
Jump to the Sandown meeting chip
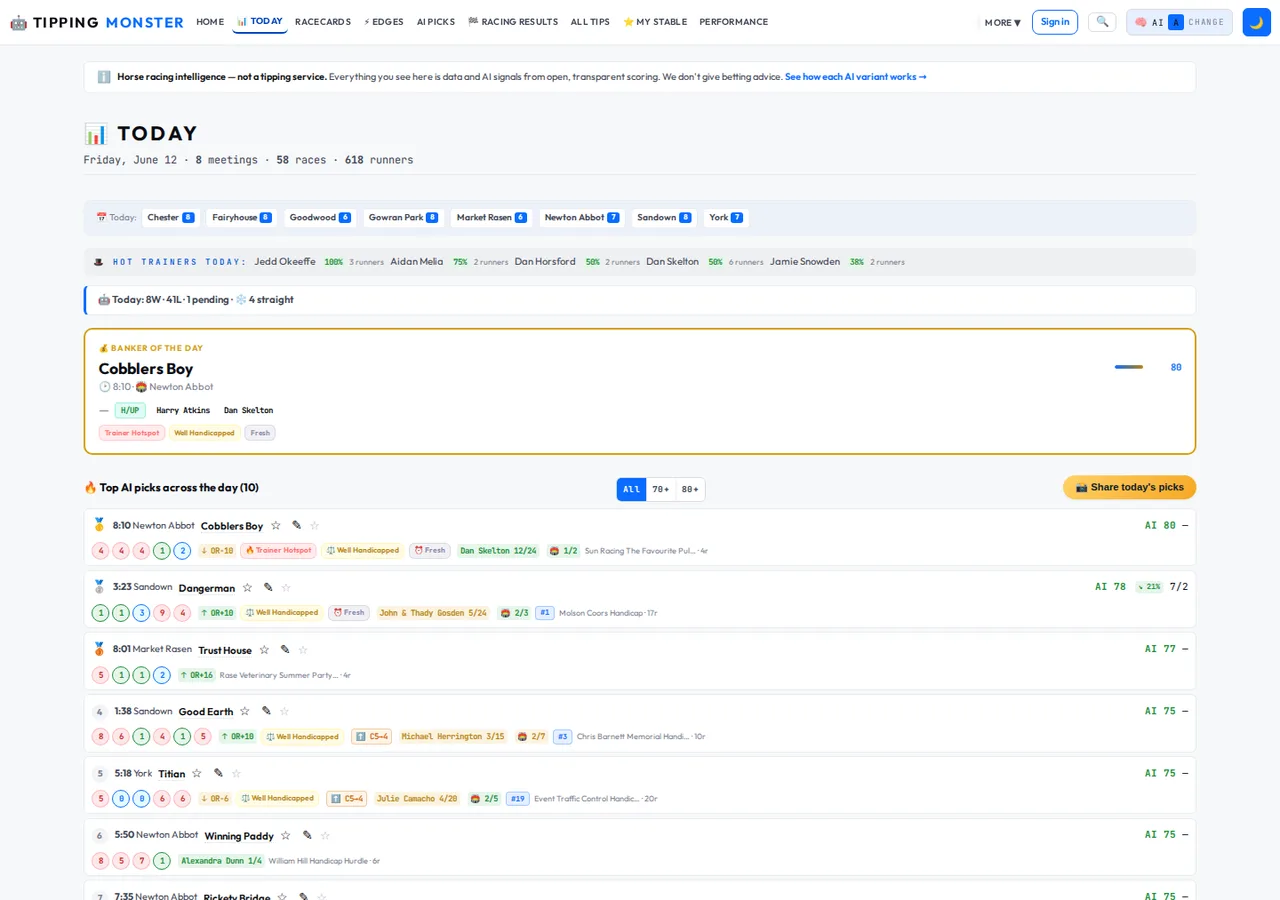pos(664,217)
